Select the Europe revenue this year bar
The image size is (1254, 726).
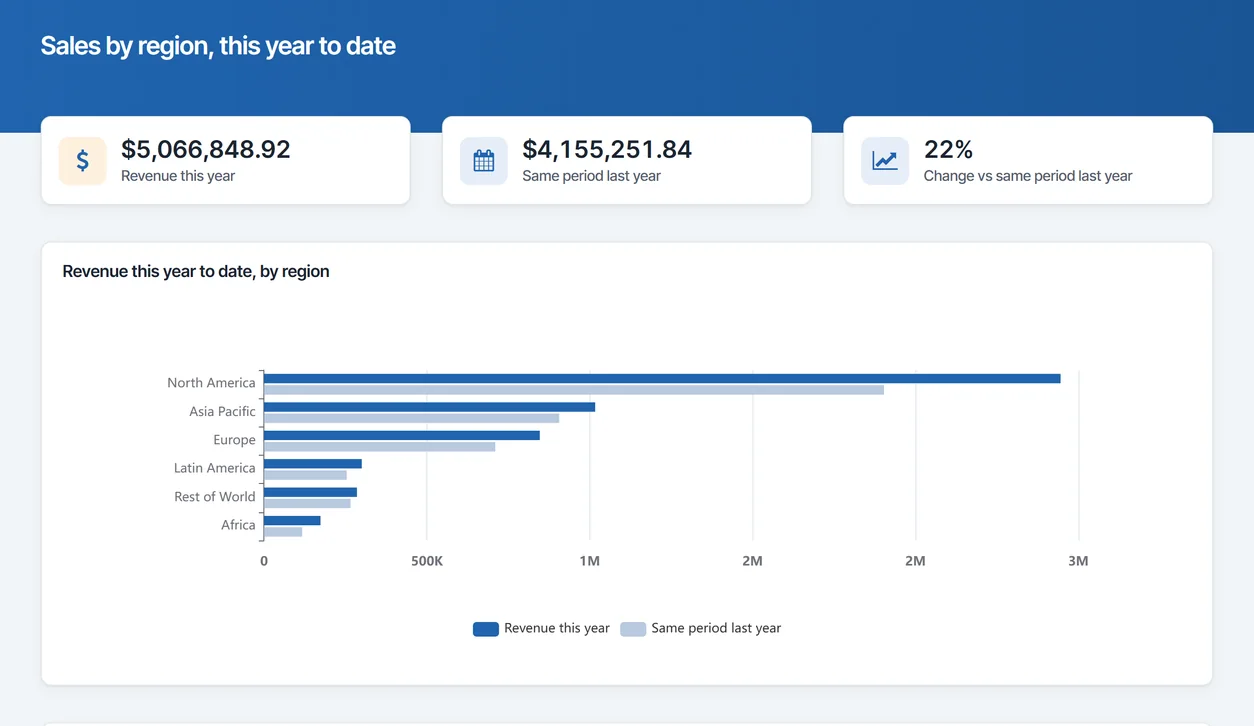coord(402,436)
